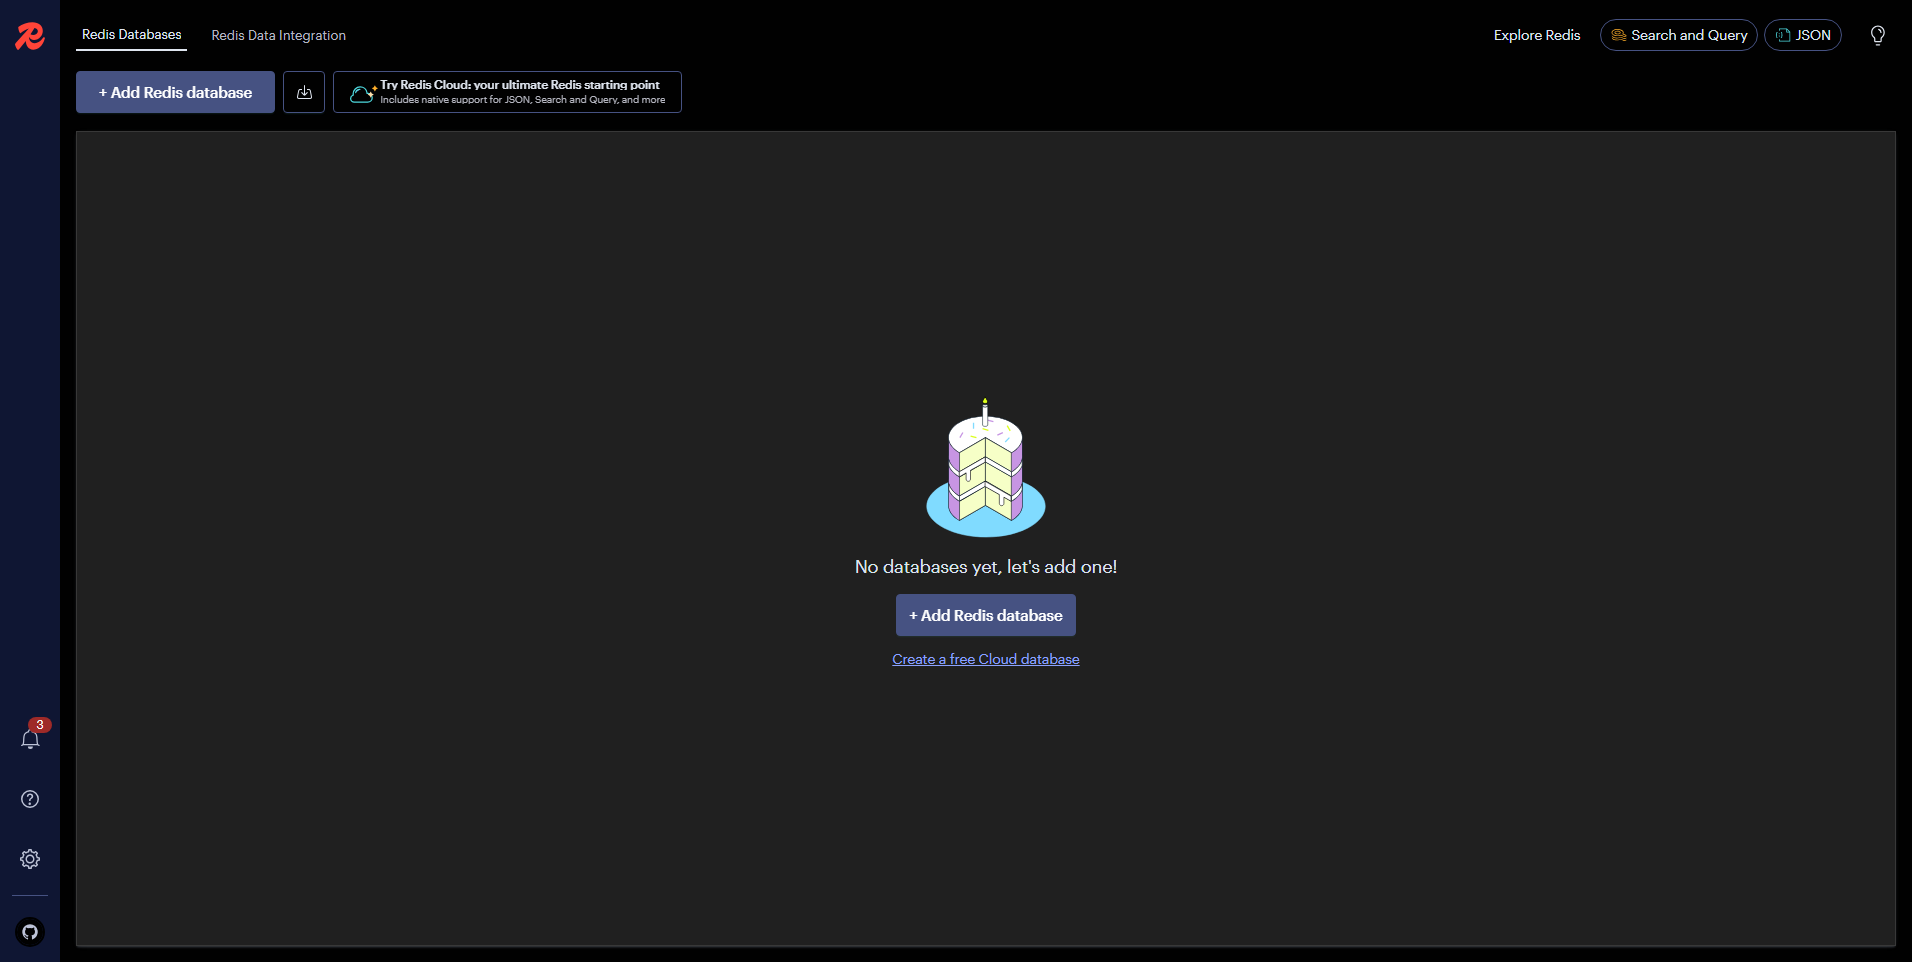Screen dimensions: 1912x962
Task: Switch to Redis Data Integration tab
Action: click(x=279, y=35)
